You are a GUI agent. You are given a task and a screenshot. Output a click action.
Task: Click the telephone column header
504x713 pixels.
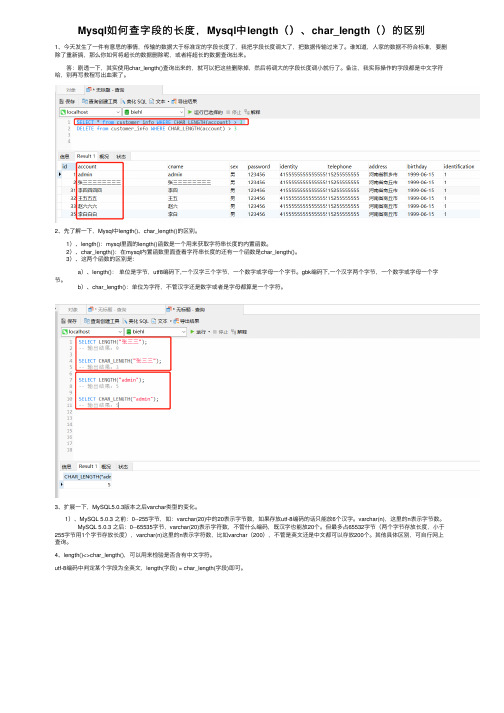click(x=339, y=166)
